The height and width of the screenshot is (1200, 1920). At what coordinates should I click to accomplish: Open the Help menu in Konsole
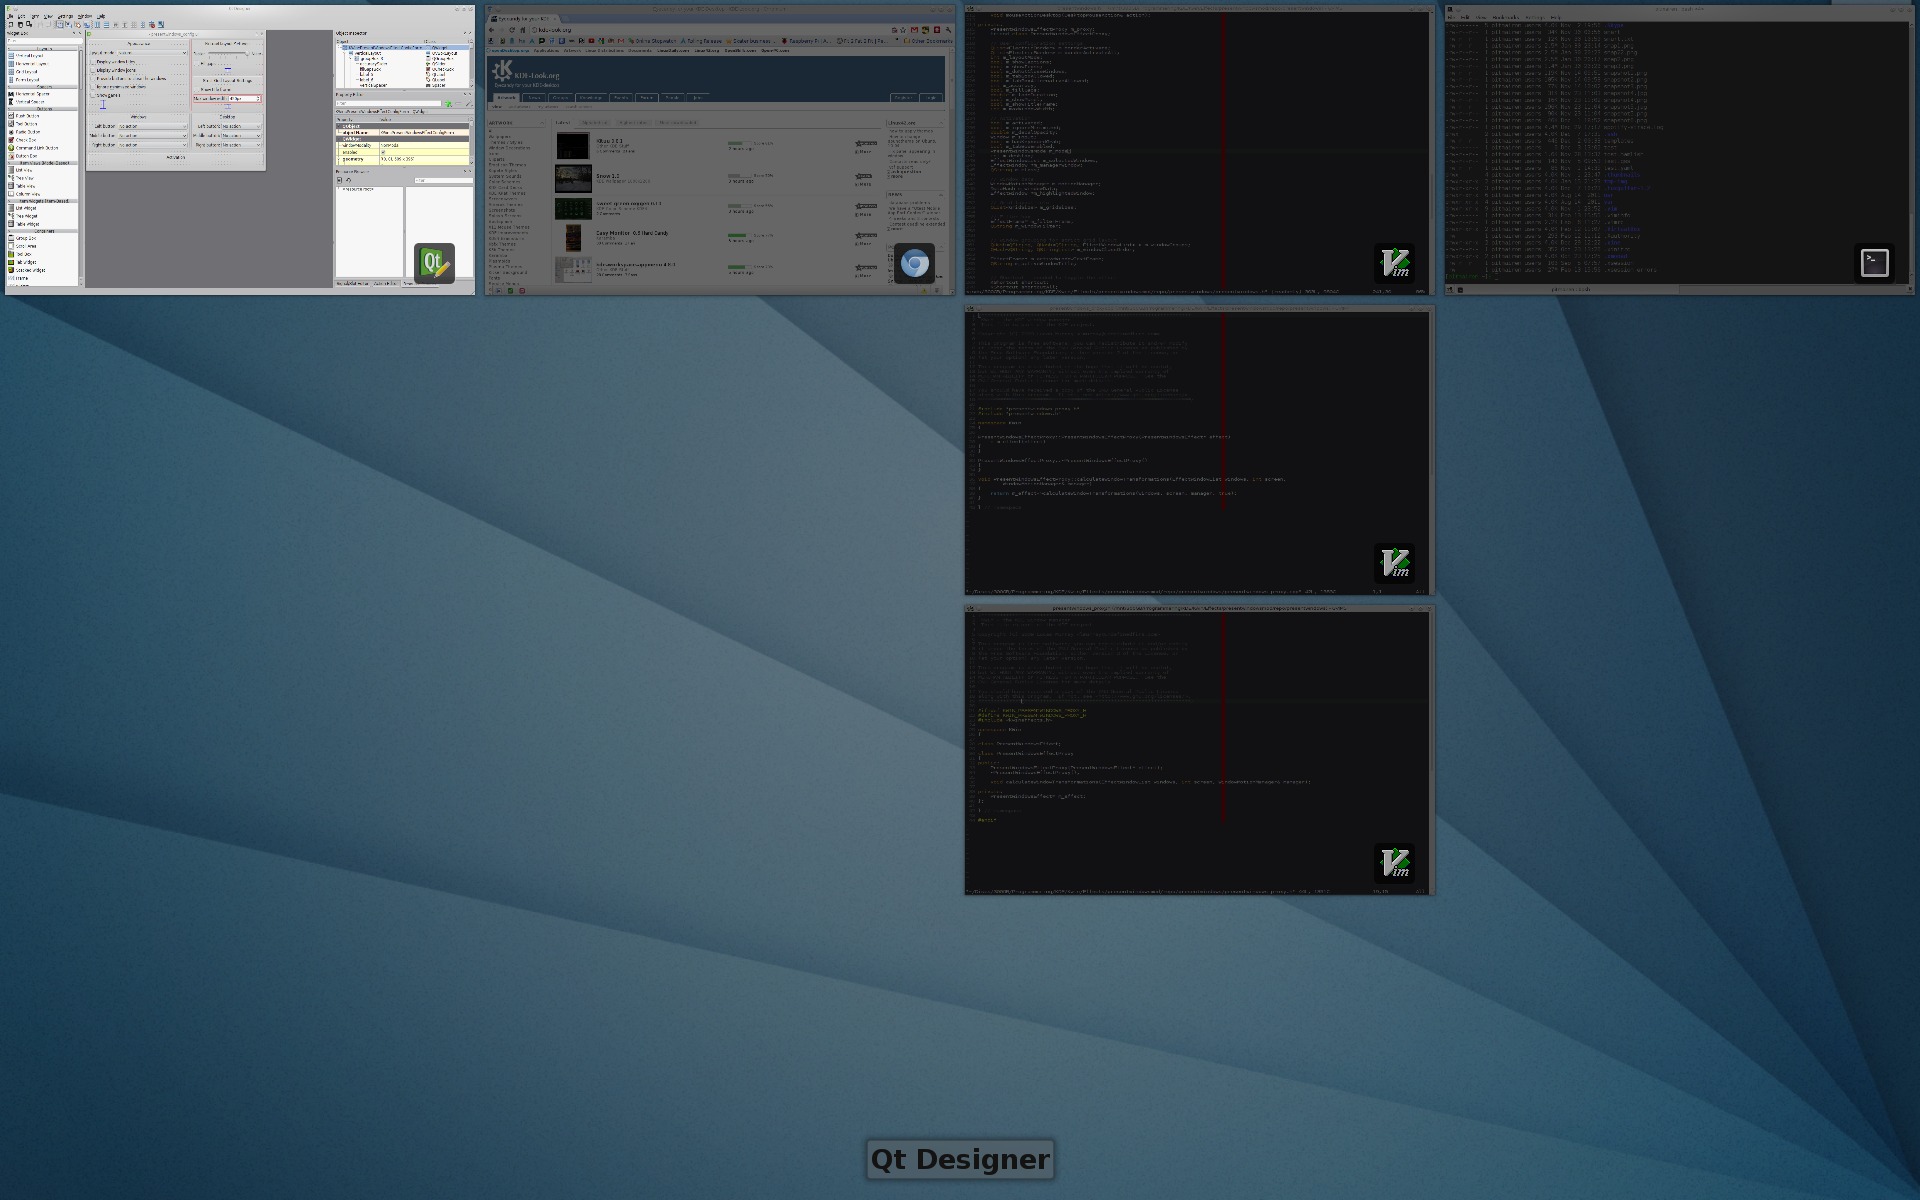point(1555,17)
